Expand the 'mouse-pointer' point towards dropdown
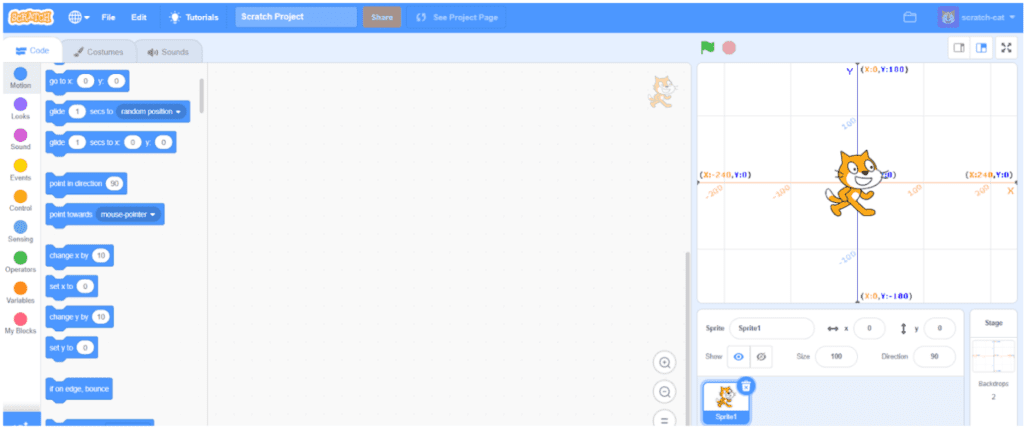This screenshot has width=1024, height=434. (x=130, y=214)
